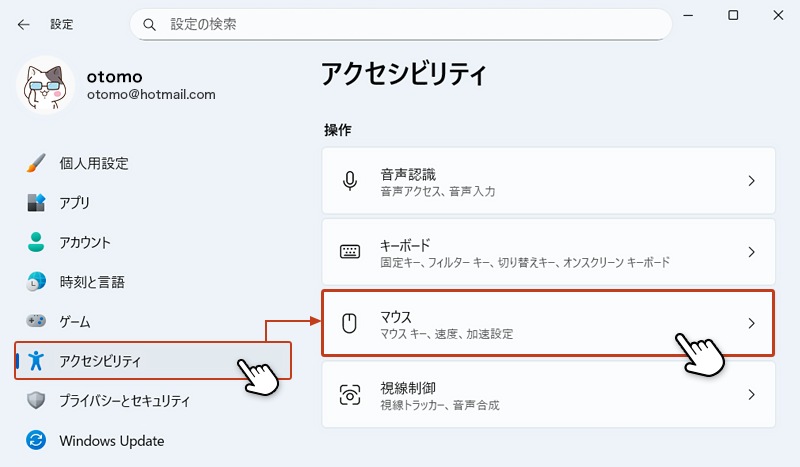Click the keyboard icon in キーボード row

tap(350, 252)
